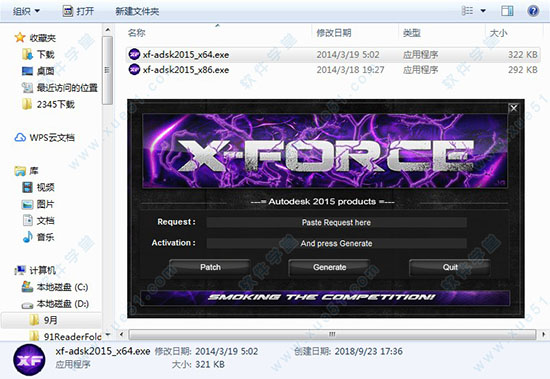Click the Activation input field
550x379 pixels.
coord(336,243)
